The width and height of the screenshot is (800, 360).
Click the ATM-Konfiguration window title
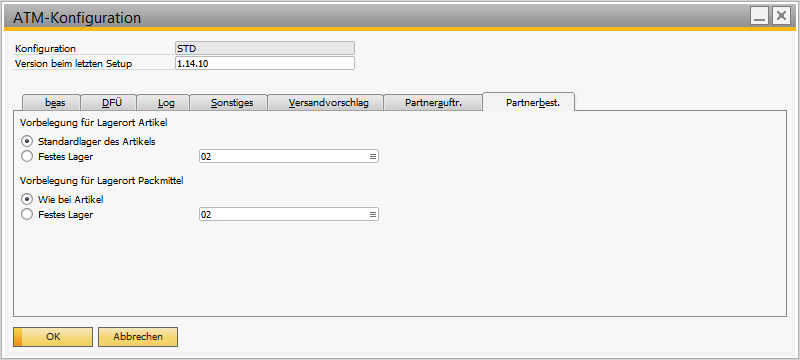pyautogui.click(x=77, y=18)
